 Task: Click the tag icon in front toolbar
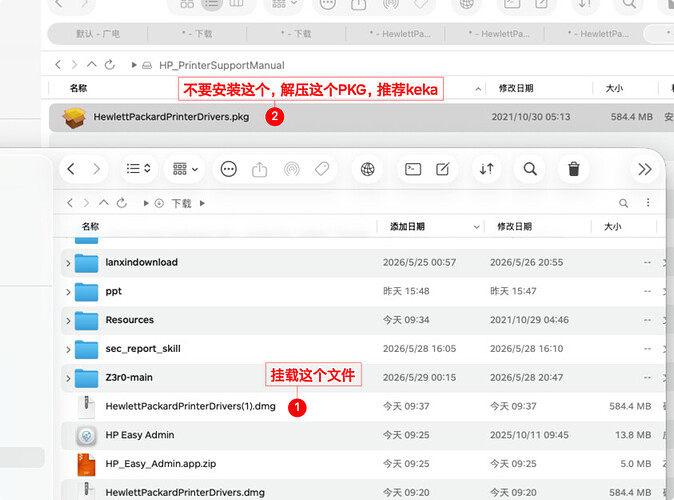[322, 169]
